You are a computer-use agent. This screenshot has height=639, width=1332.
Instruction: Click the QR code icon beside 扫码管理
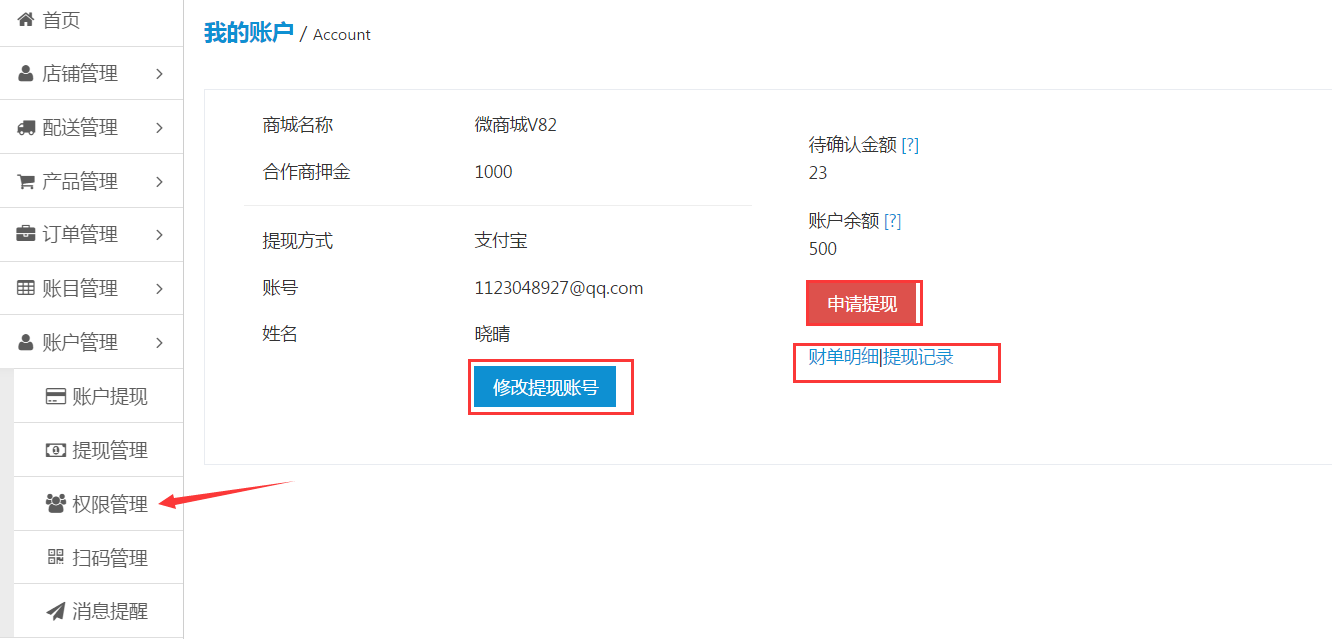(56, 557)
